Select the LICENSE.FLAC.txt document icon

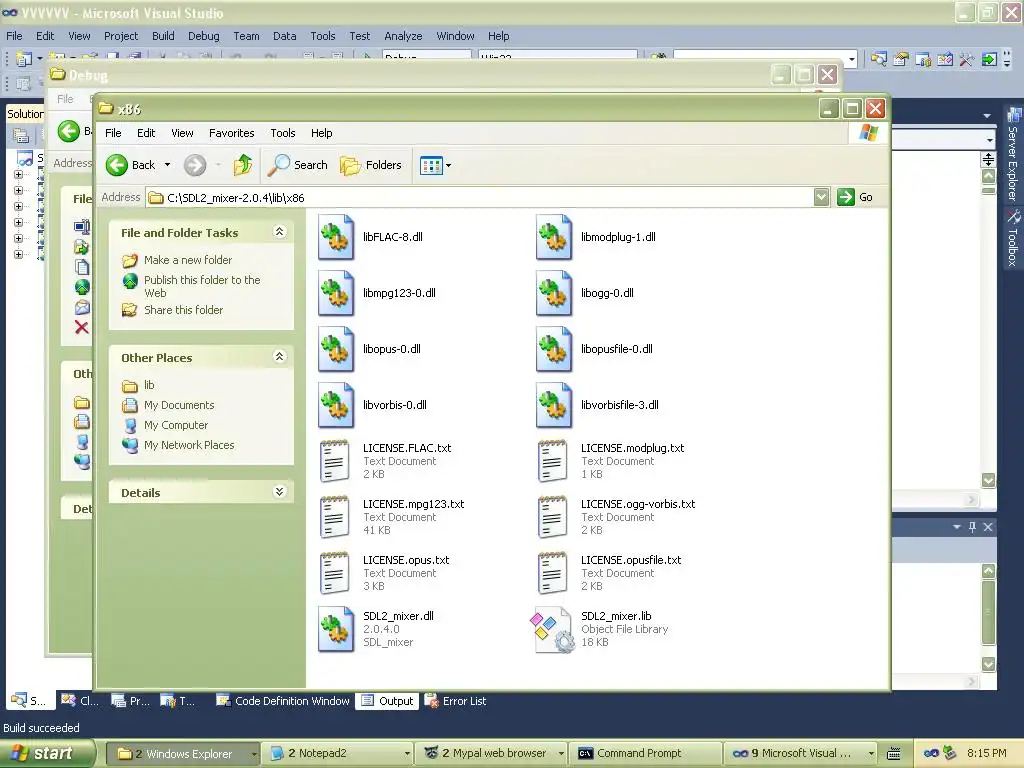click(334, 461)
